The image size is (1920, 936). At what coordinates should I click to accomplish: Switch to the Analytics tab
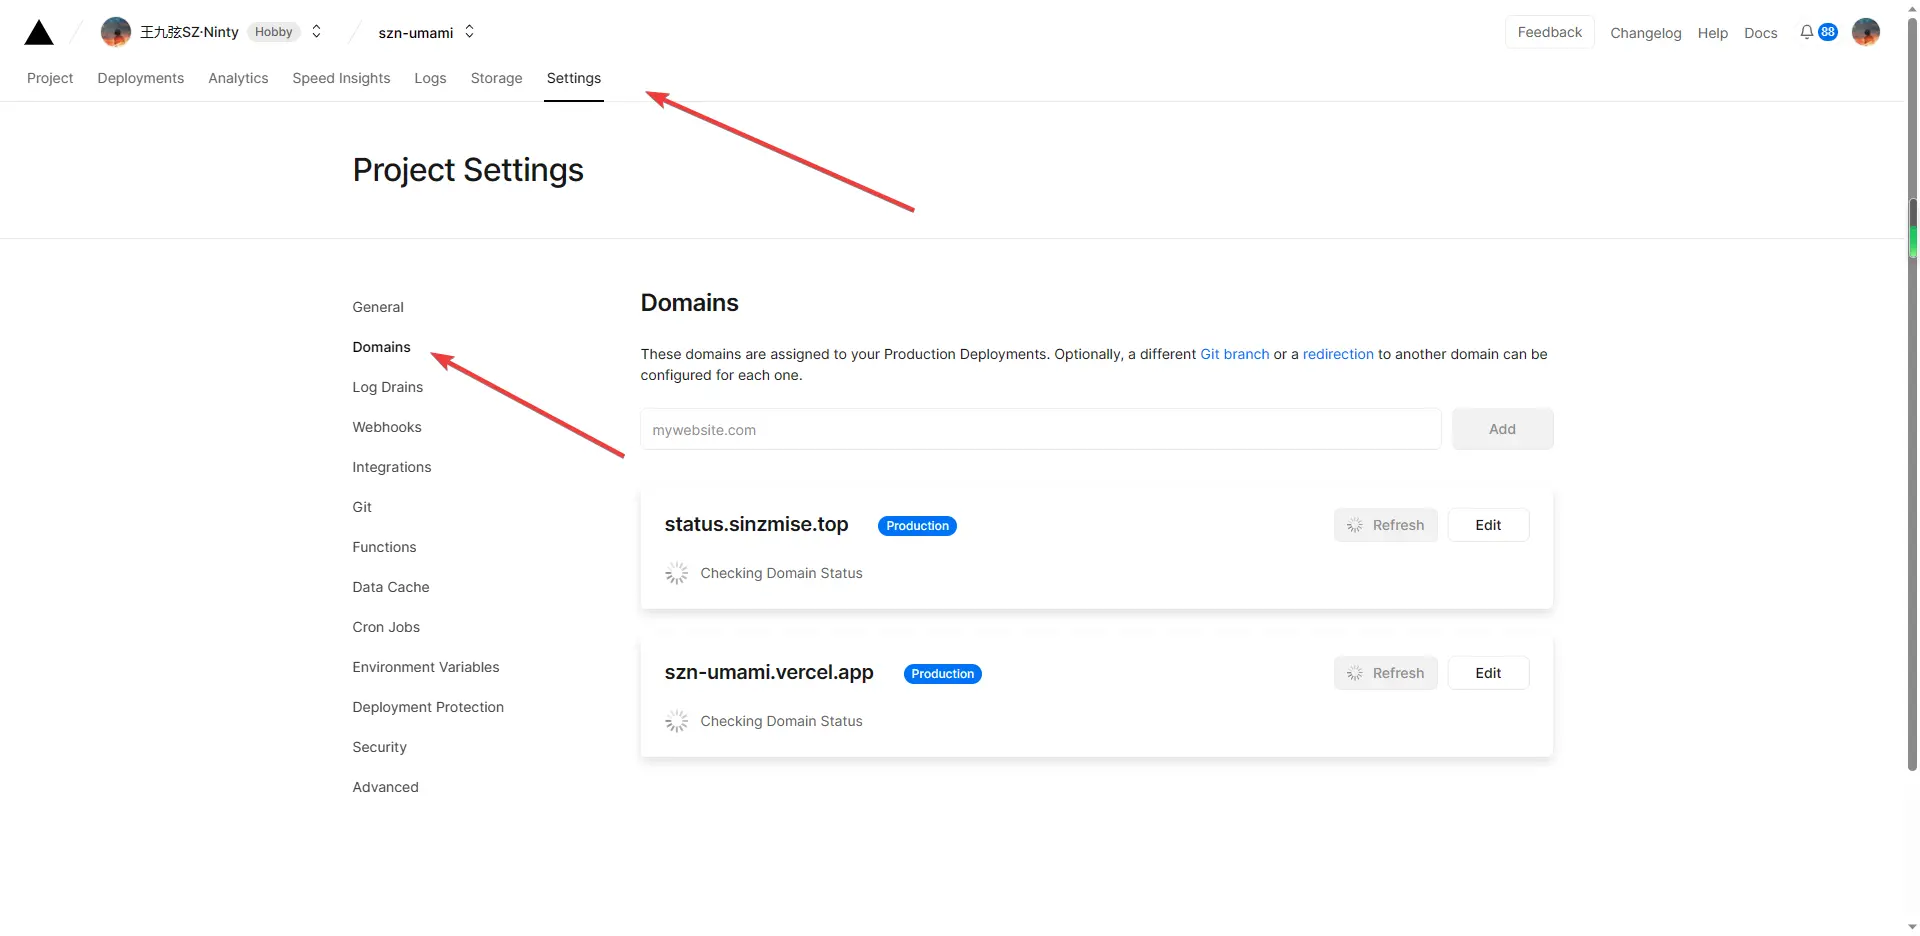(x=238, y=78)
